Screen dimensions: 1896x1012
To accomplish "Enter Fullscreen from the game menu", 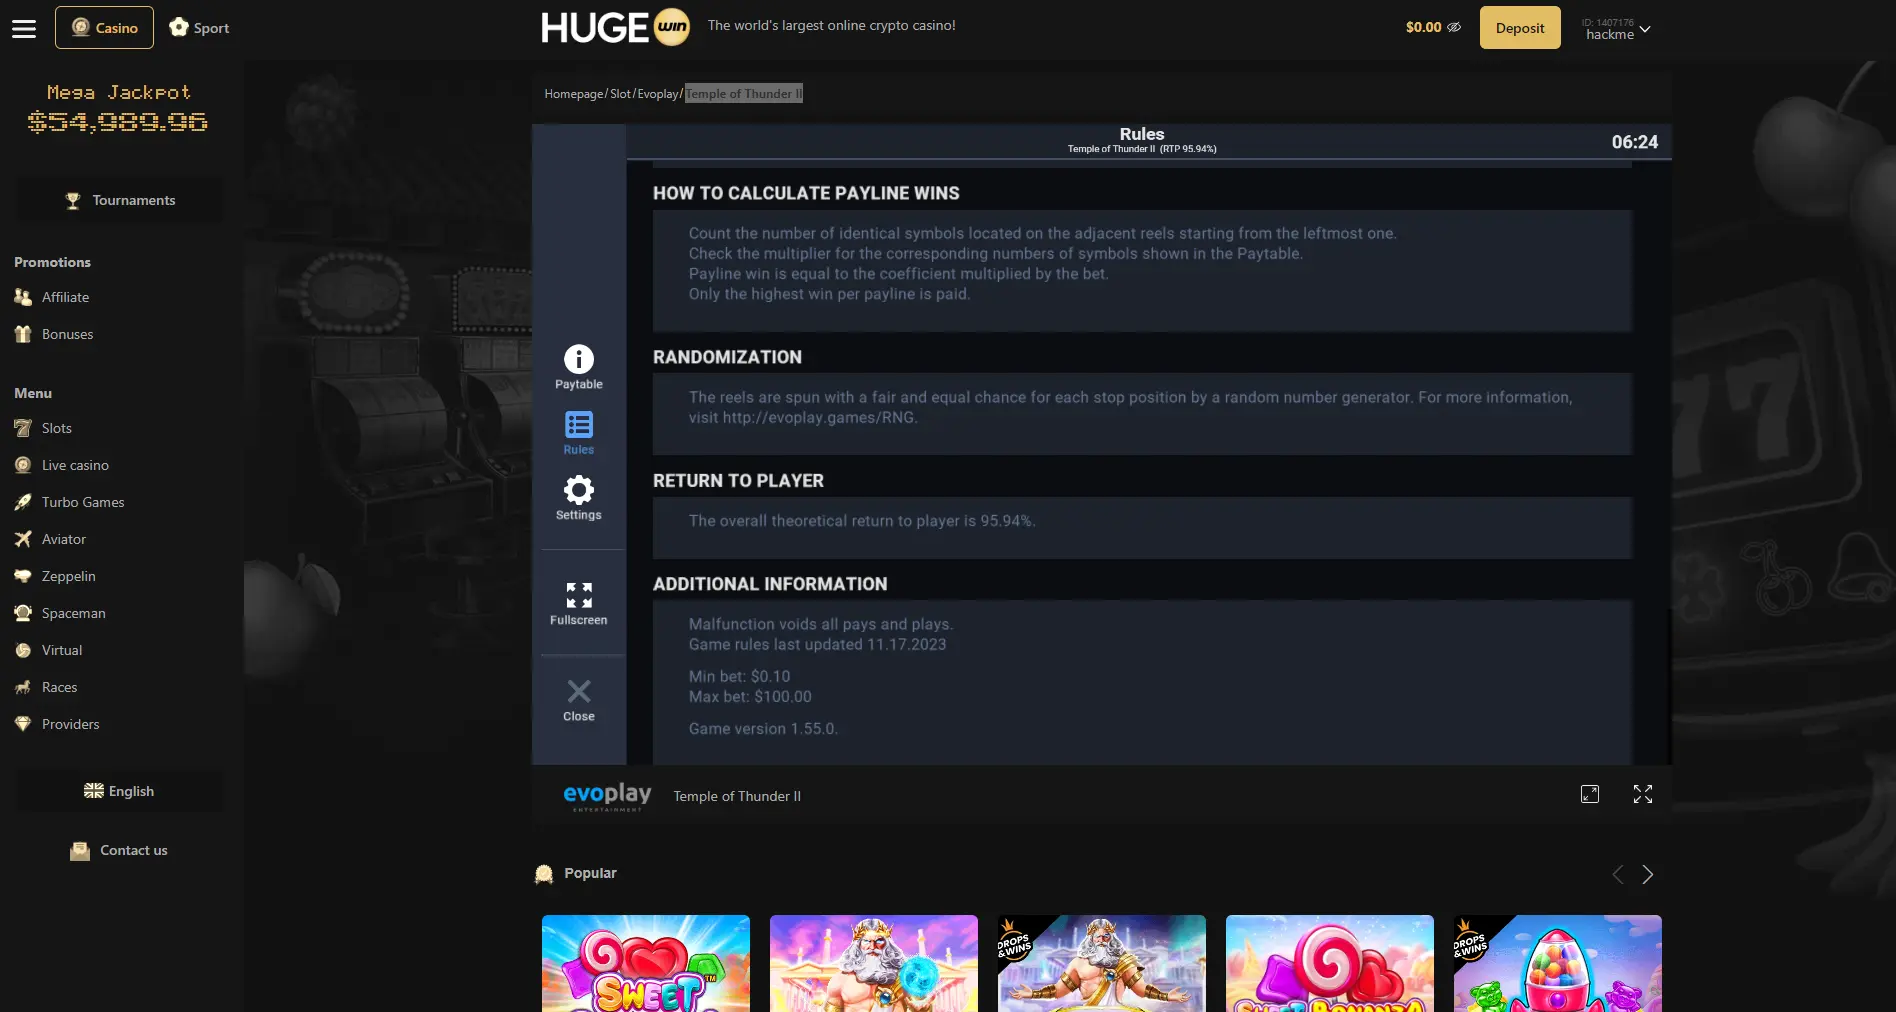I will pos(579,604).
